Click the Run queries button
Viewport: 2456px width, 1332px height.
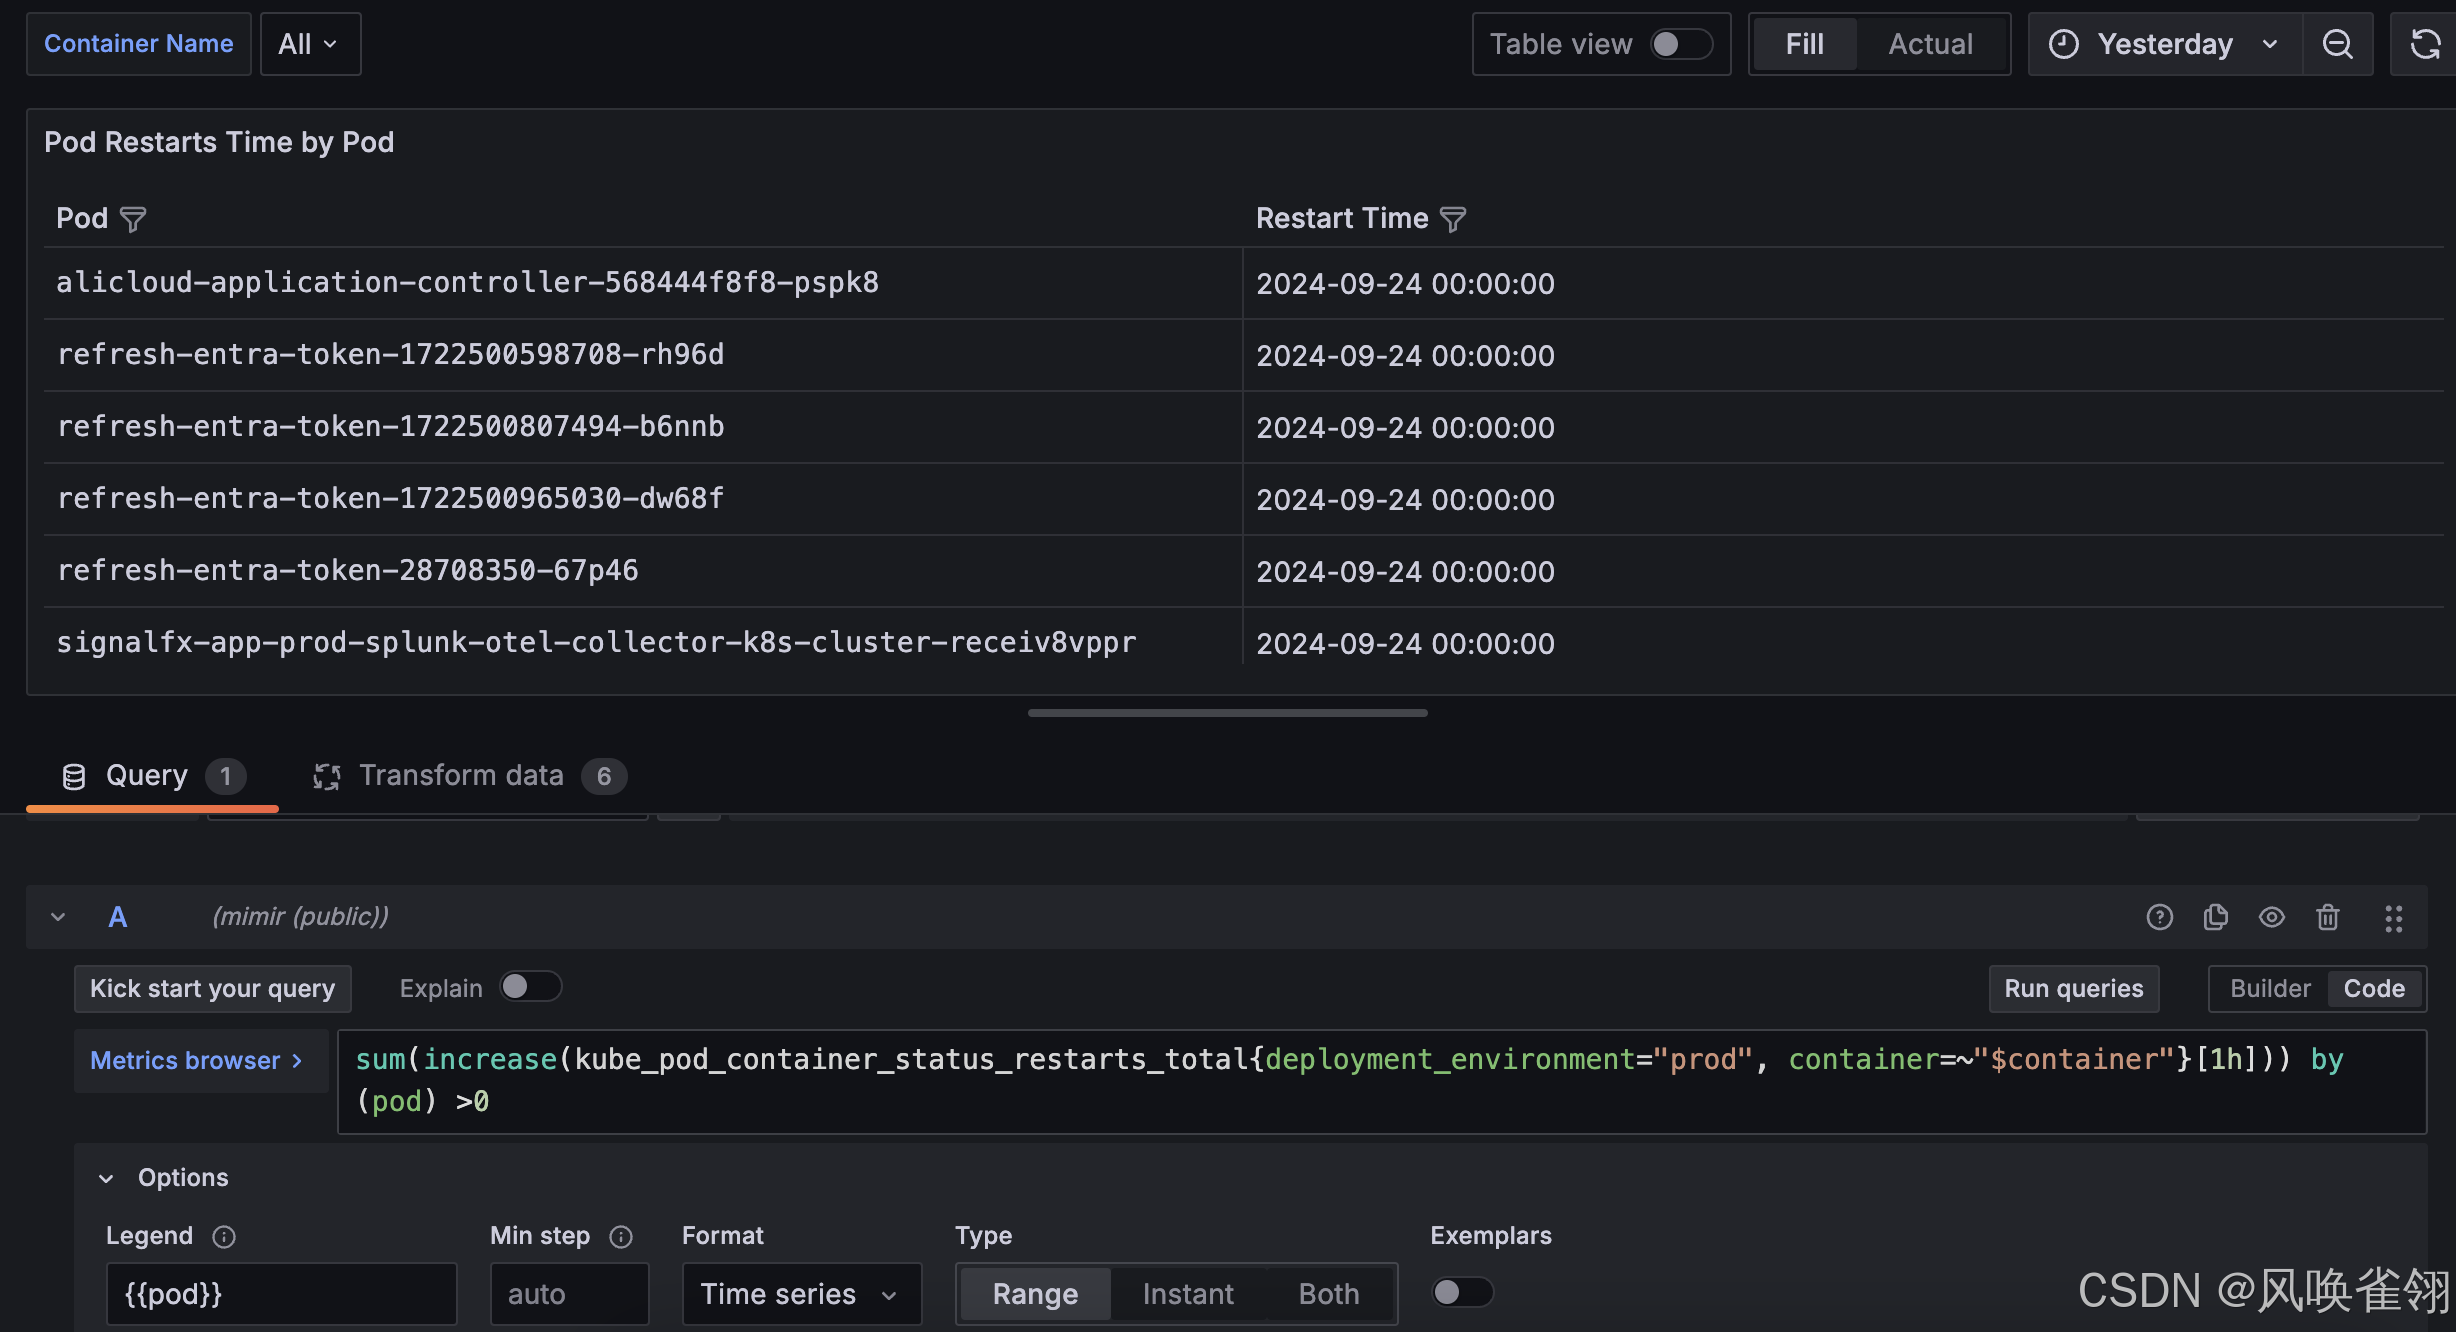(2073, 989)
